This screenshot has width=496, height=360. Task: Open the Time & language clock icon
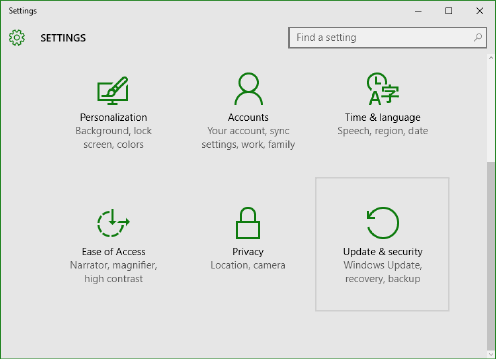click(383, 89)
